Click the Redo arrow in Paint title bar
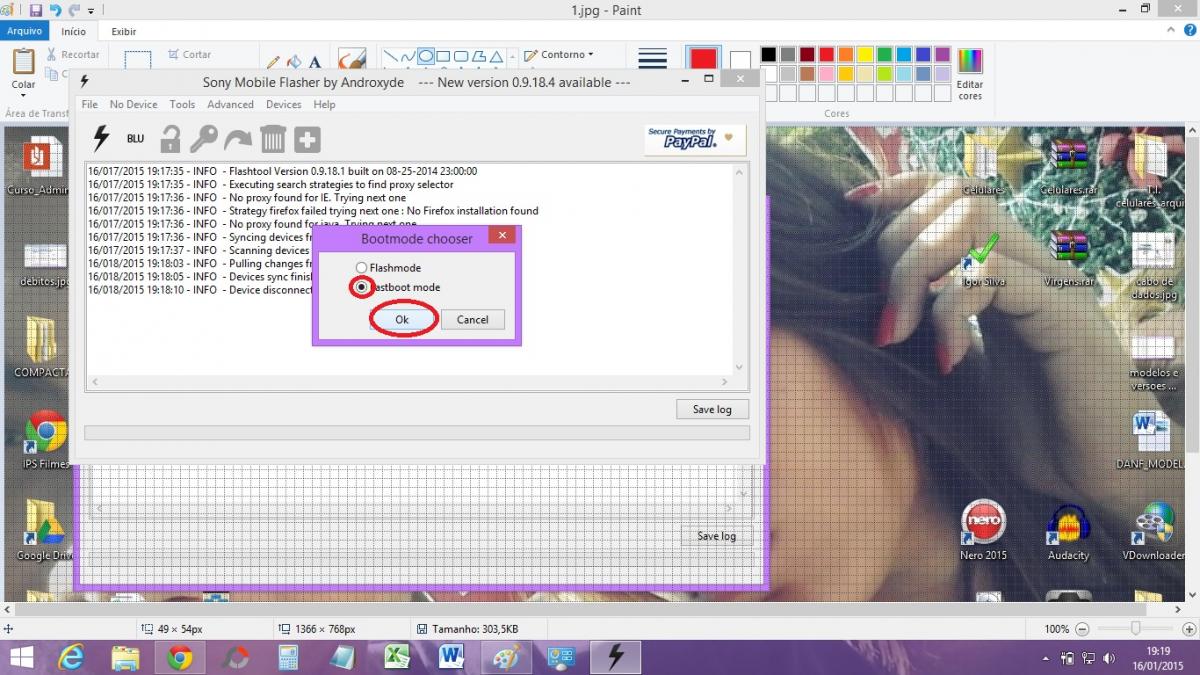Image resolution: width=1200 pixels, height=675 pixels. 75,10
